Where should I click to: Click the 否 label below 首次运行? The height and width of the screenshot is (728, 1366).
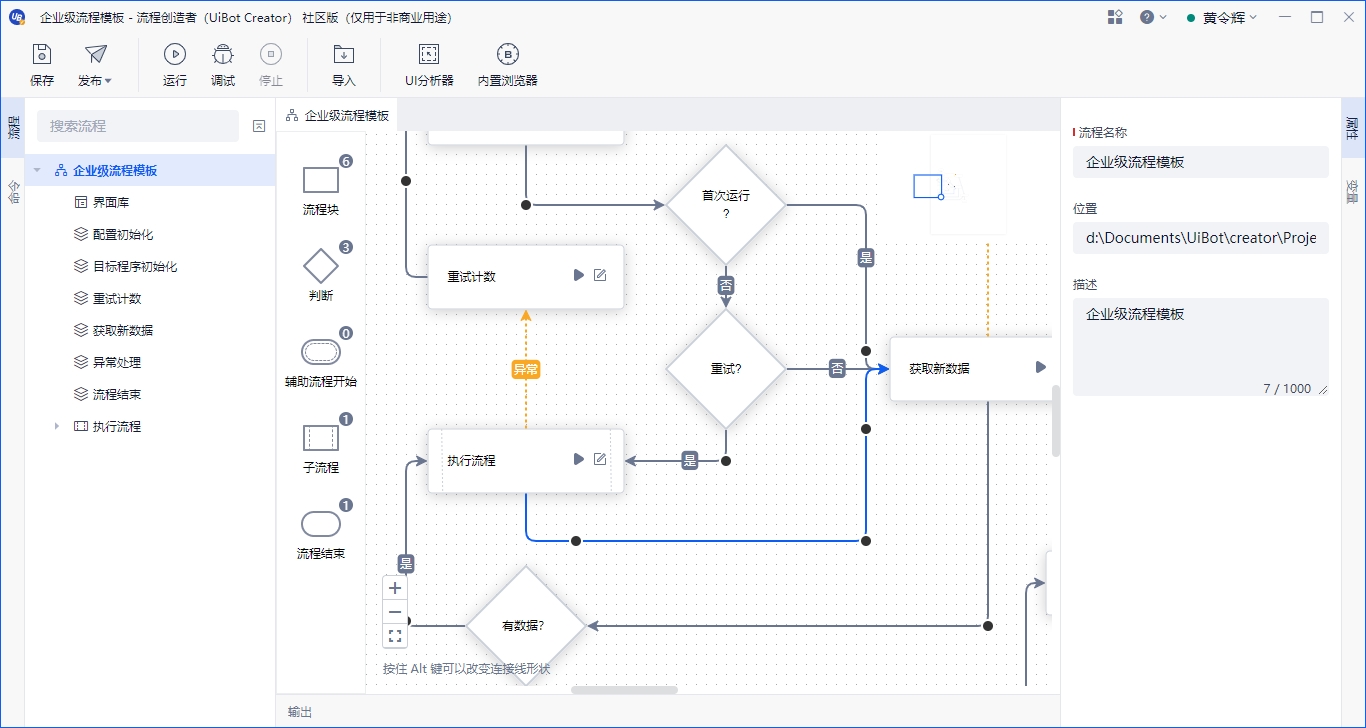[726, 286]
